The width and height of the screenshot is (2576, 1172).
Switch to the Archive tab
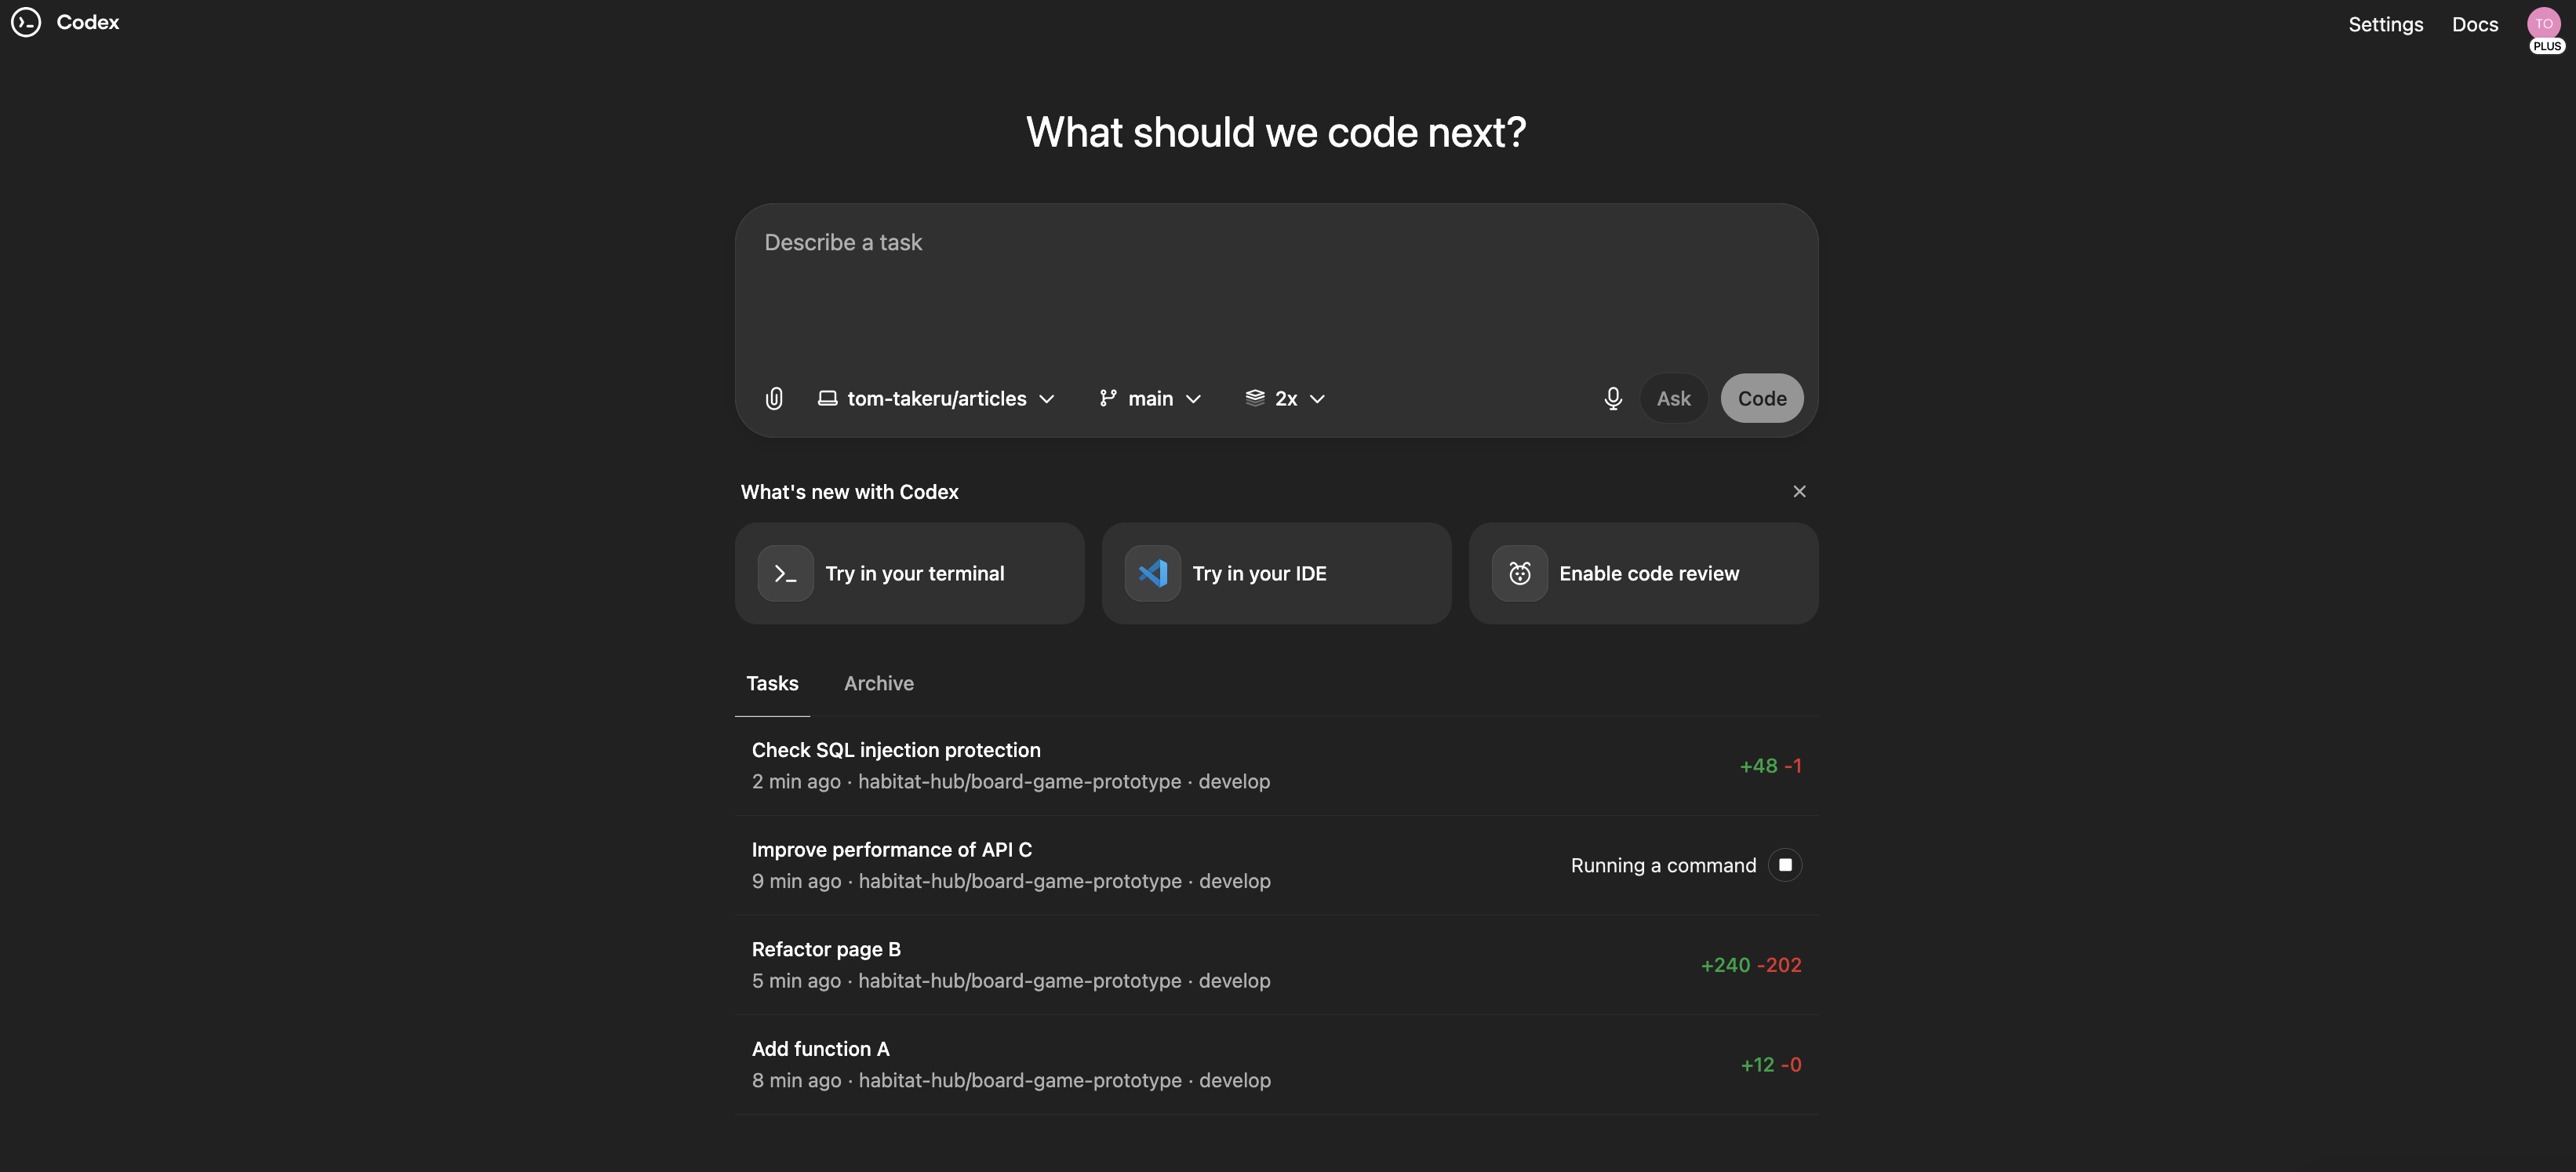point(878,683)
